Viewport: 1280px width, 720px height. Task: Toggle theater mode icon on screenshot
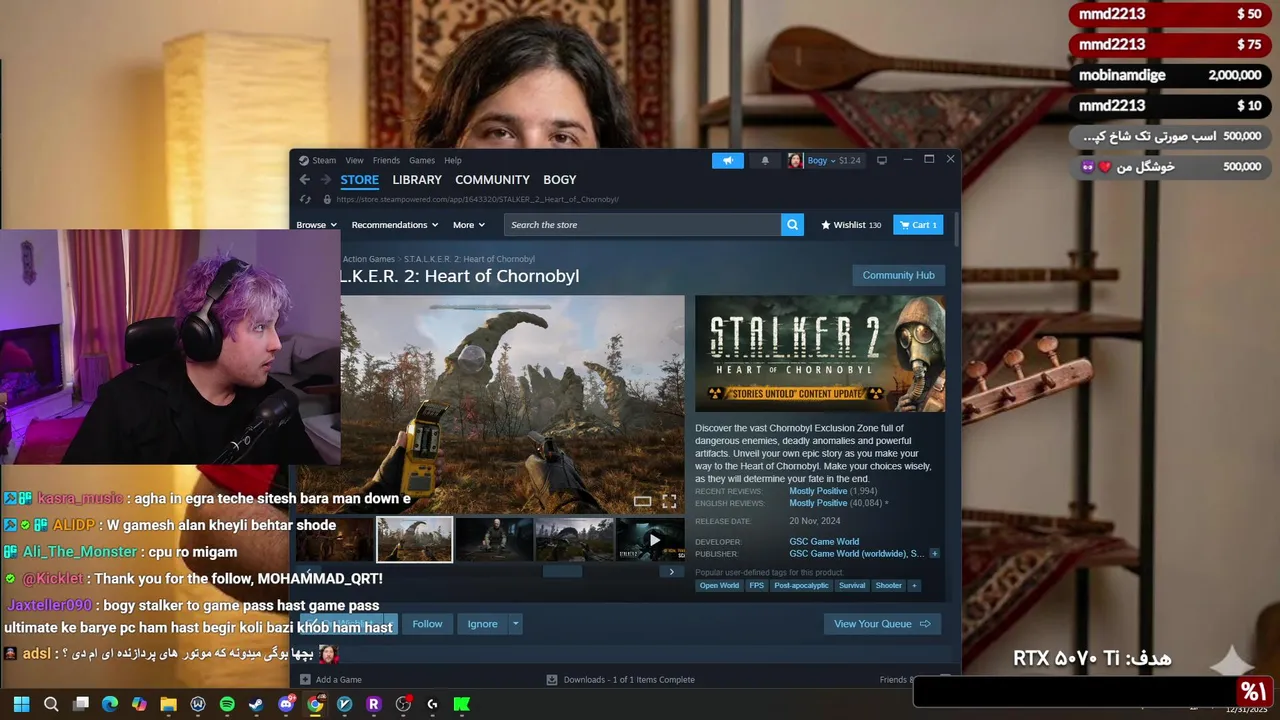point(643,501)
